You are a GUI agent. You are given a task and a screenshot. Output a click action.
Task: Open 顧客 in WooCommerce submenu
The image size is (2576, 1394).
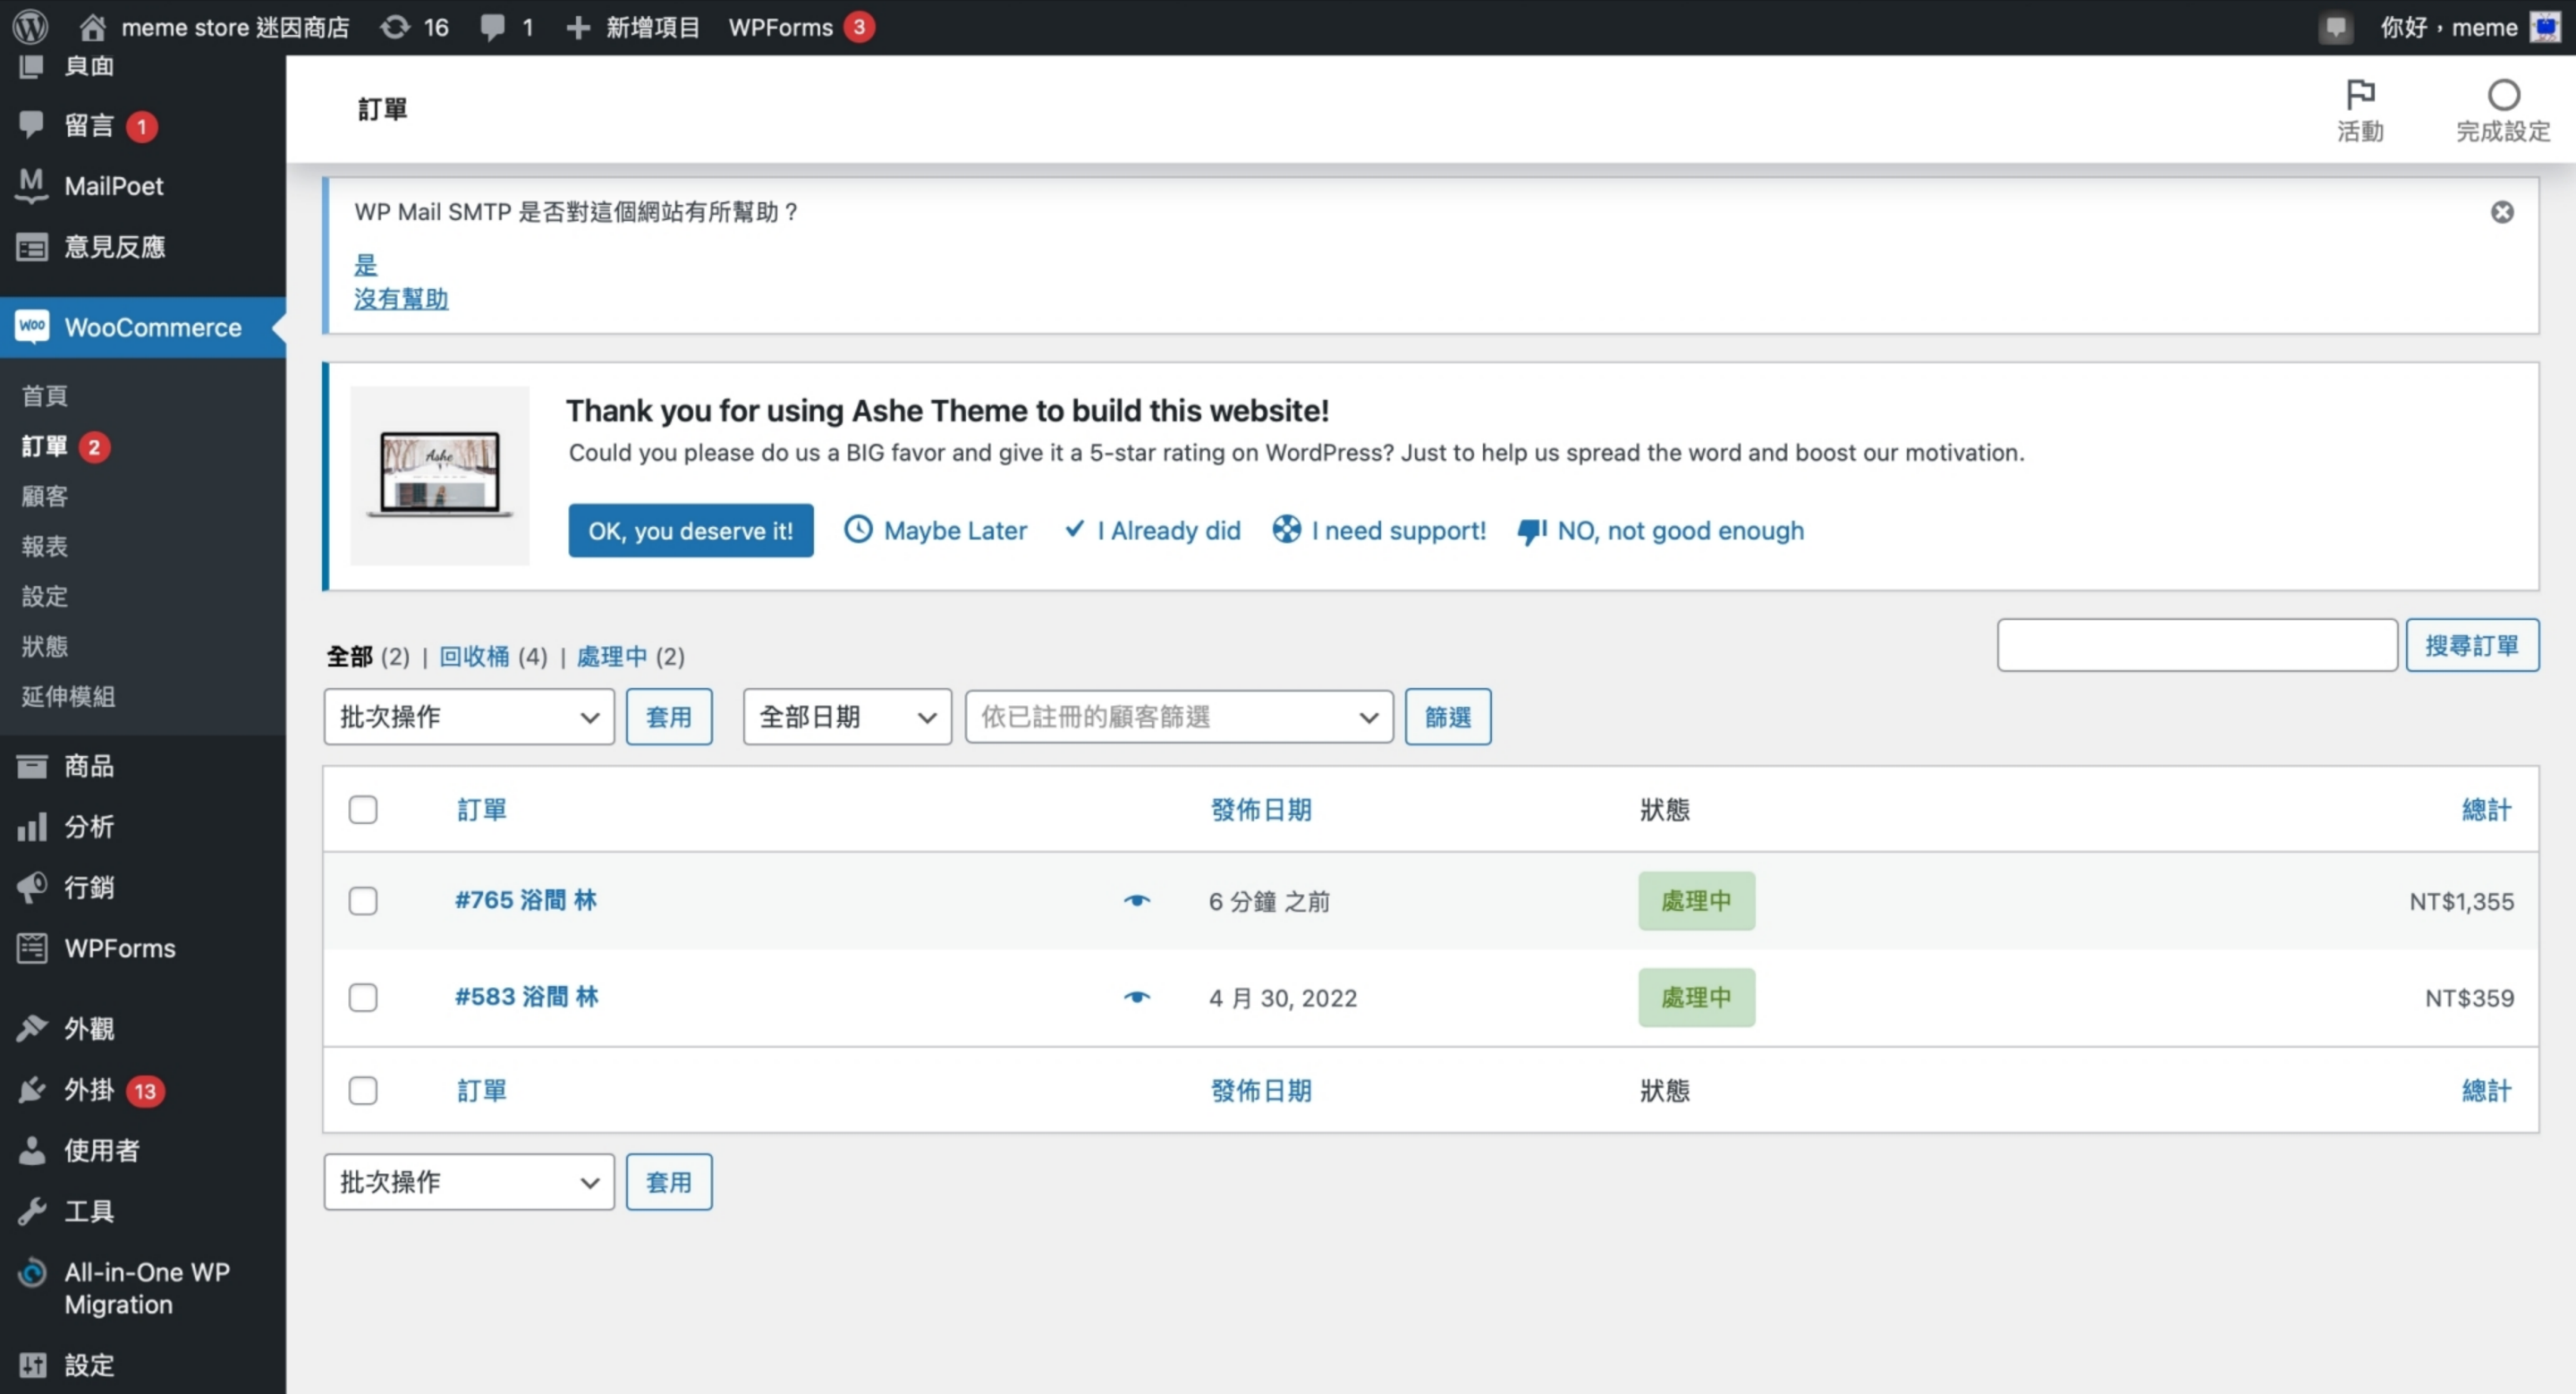point(45,496)
